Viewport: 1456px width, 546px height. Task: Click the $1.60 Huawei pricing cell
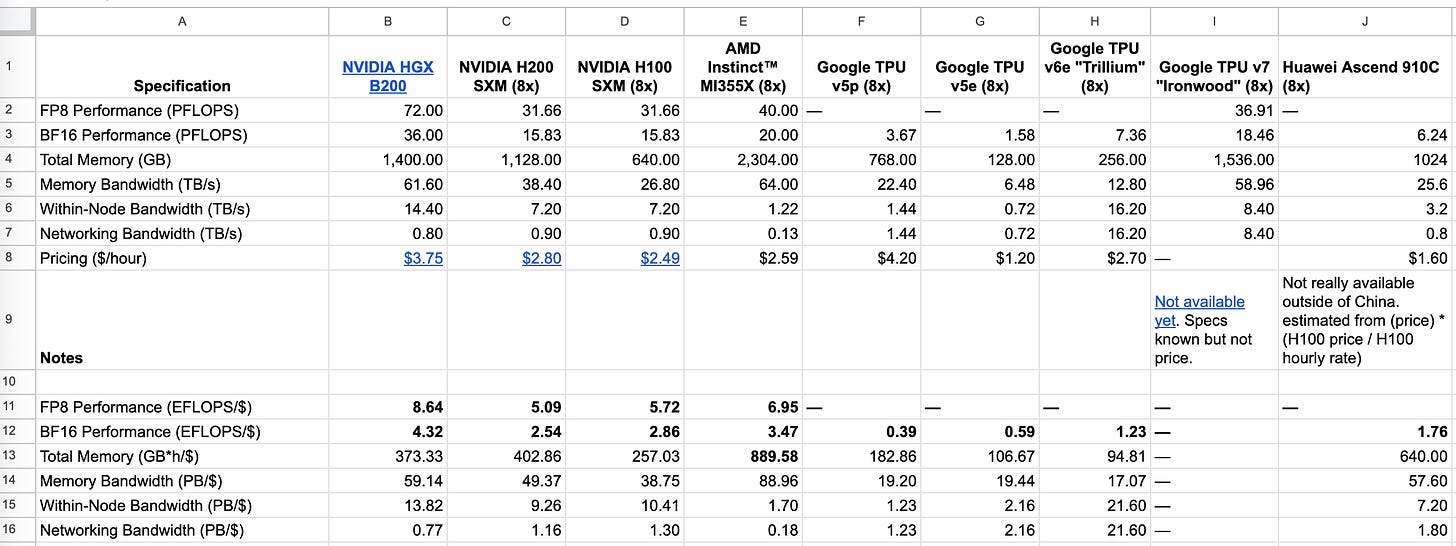pyautogui.click(x=1367, y=258)
